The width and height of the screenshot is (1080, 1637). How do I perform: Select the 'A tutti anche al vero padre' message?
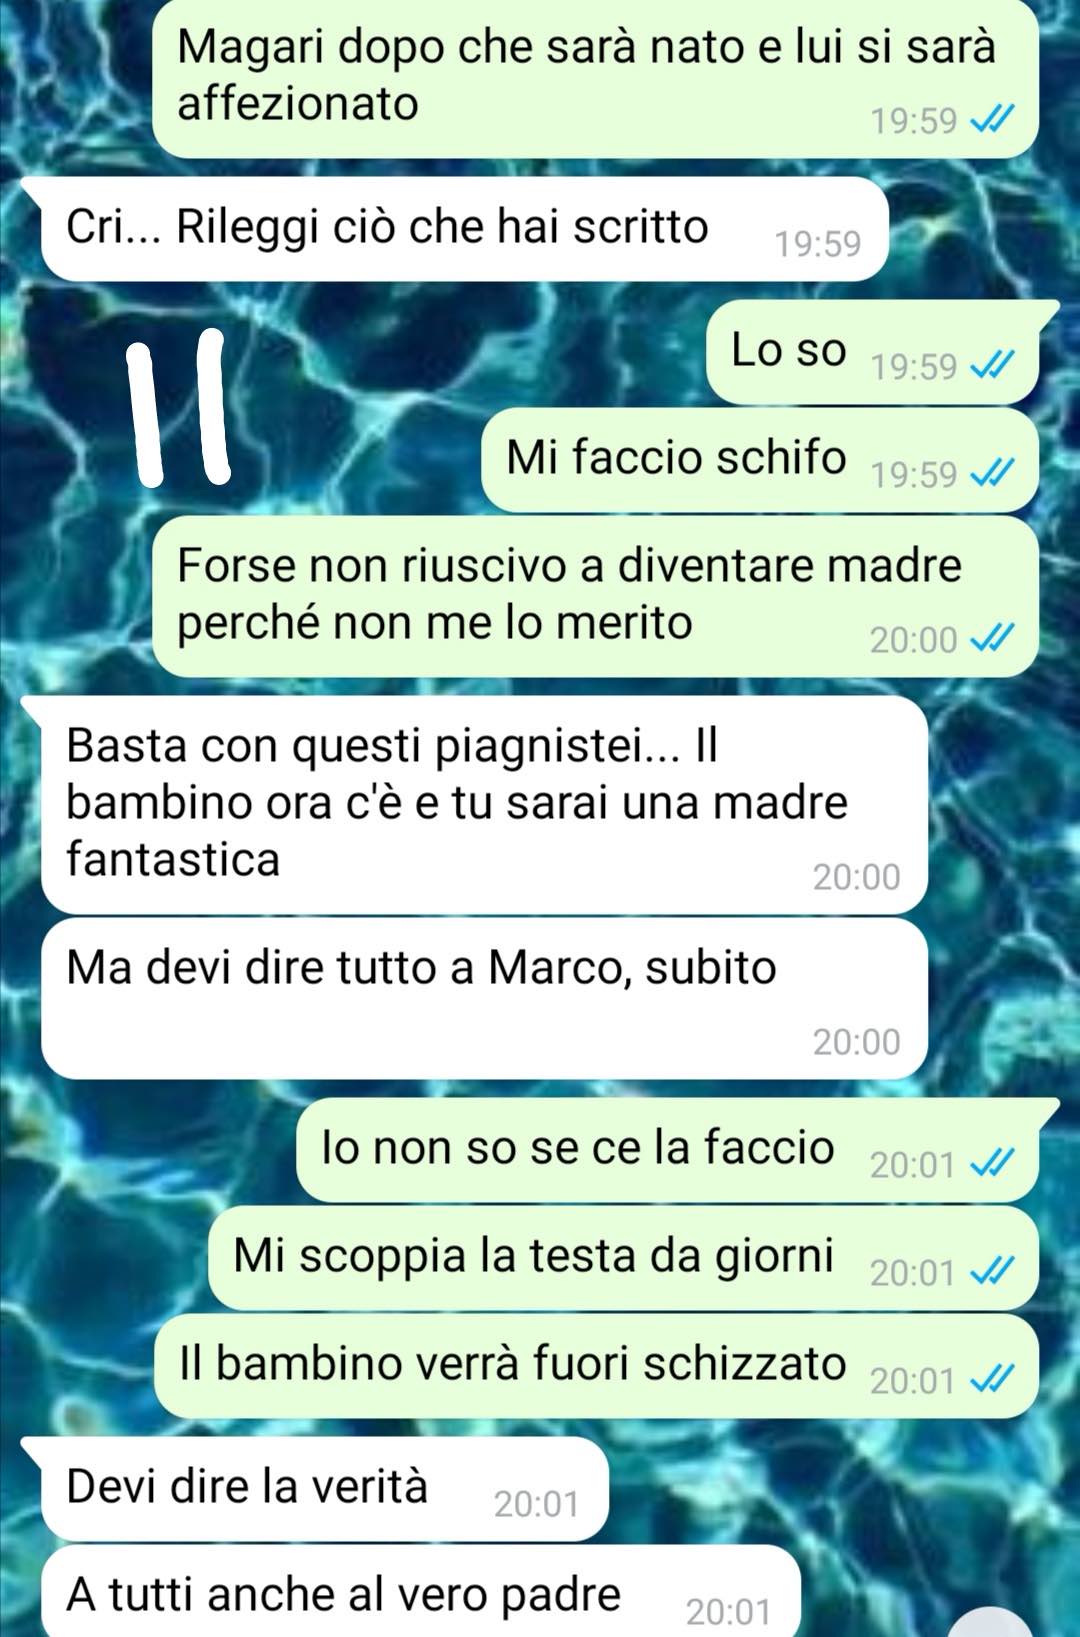click(421, 1591)
